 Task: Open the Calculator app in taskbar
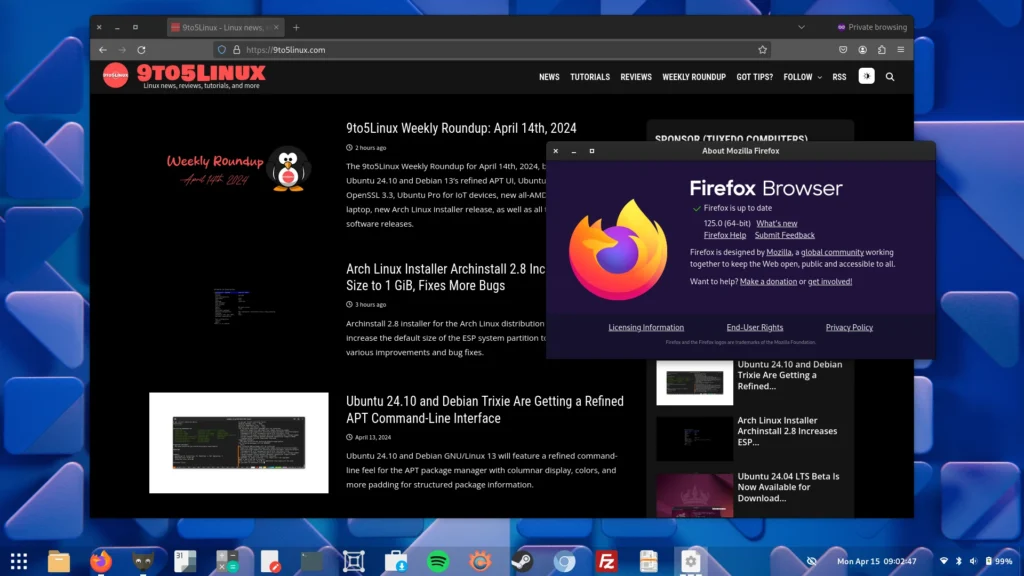tap(227, 561)
